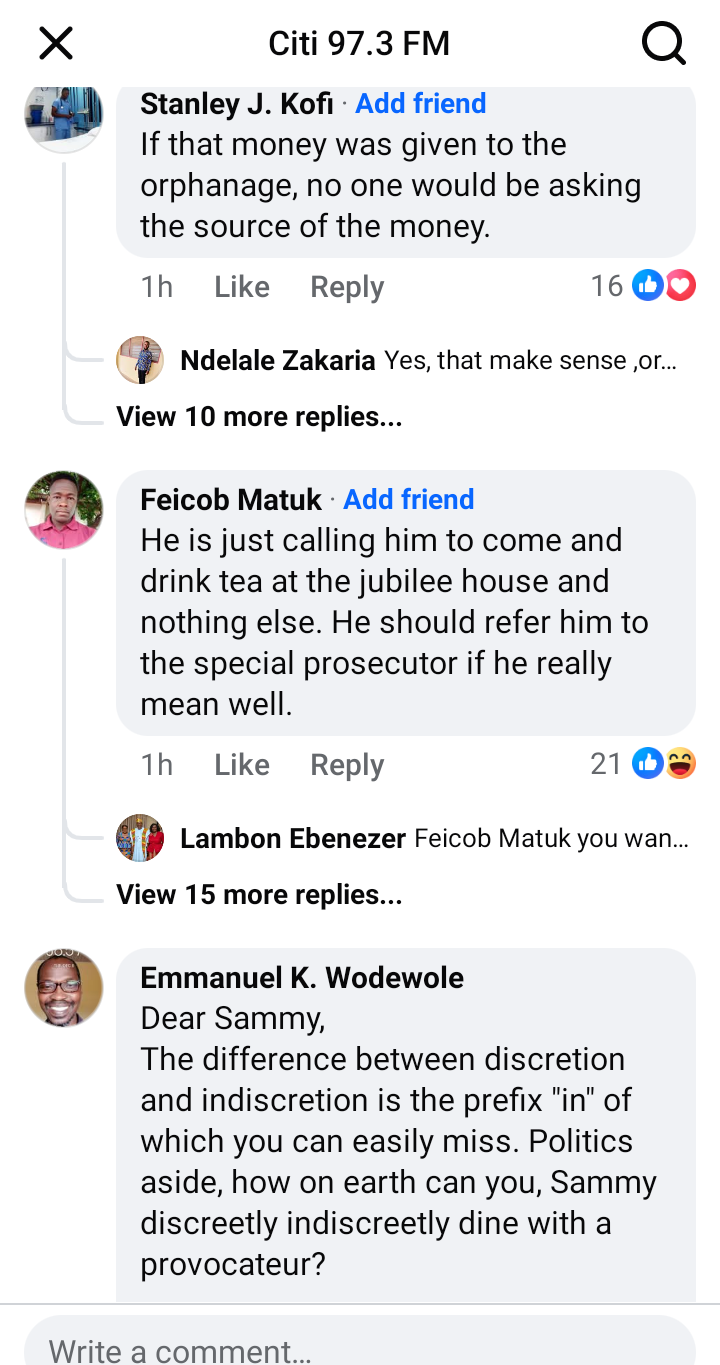Screen dimensions: 720x1365
Task: Tap Lambon Ebenezer's small avatar
Action: tap(140, 838)
